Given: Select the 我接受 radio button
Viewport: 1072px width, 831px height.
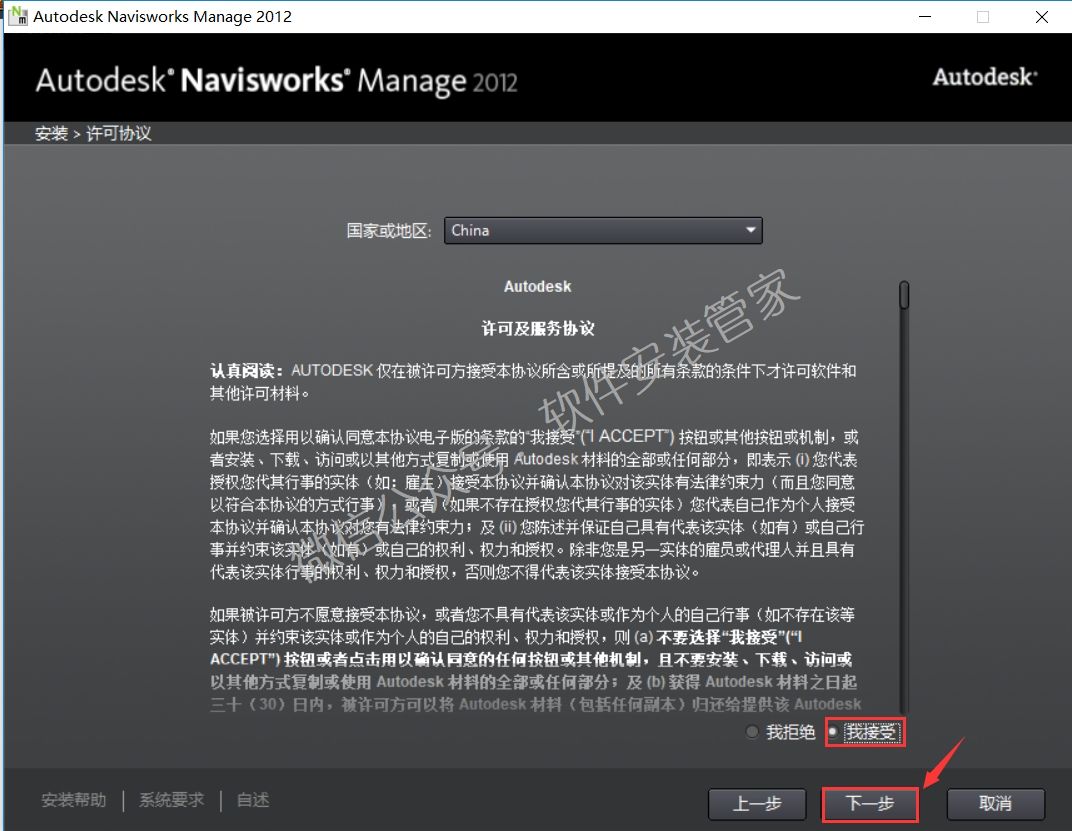Looking at the screenshot, I should (x=833, y=733).
